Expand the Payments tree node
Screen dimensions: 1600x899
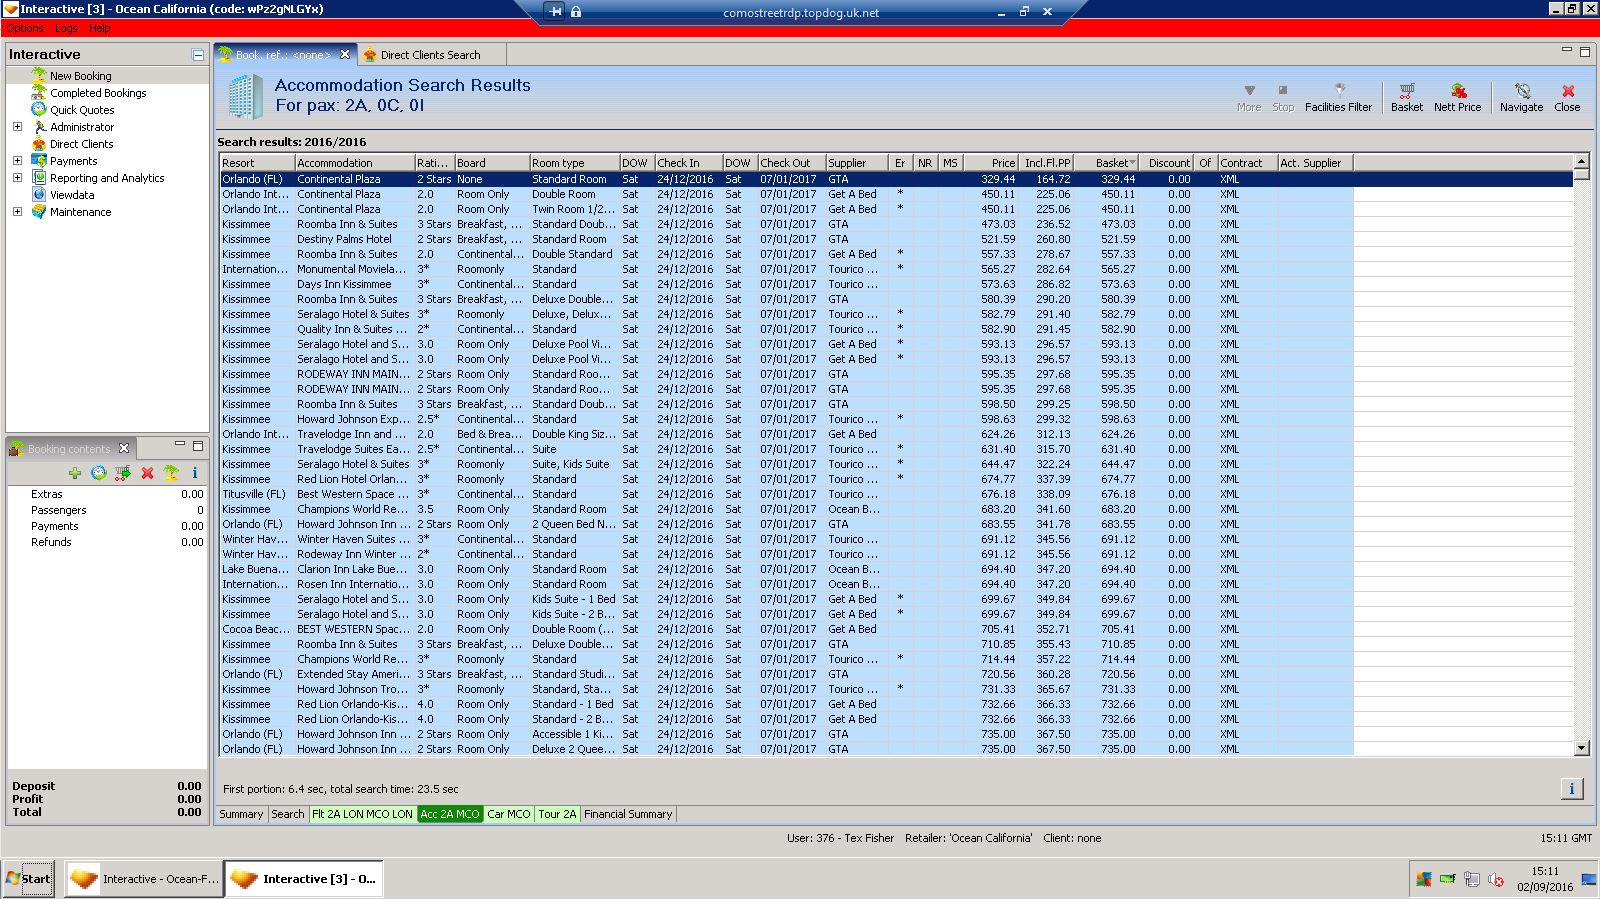pos(17,161)
